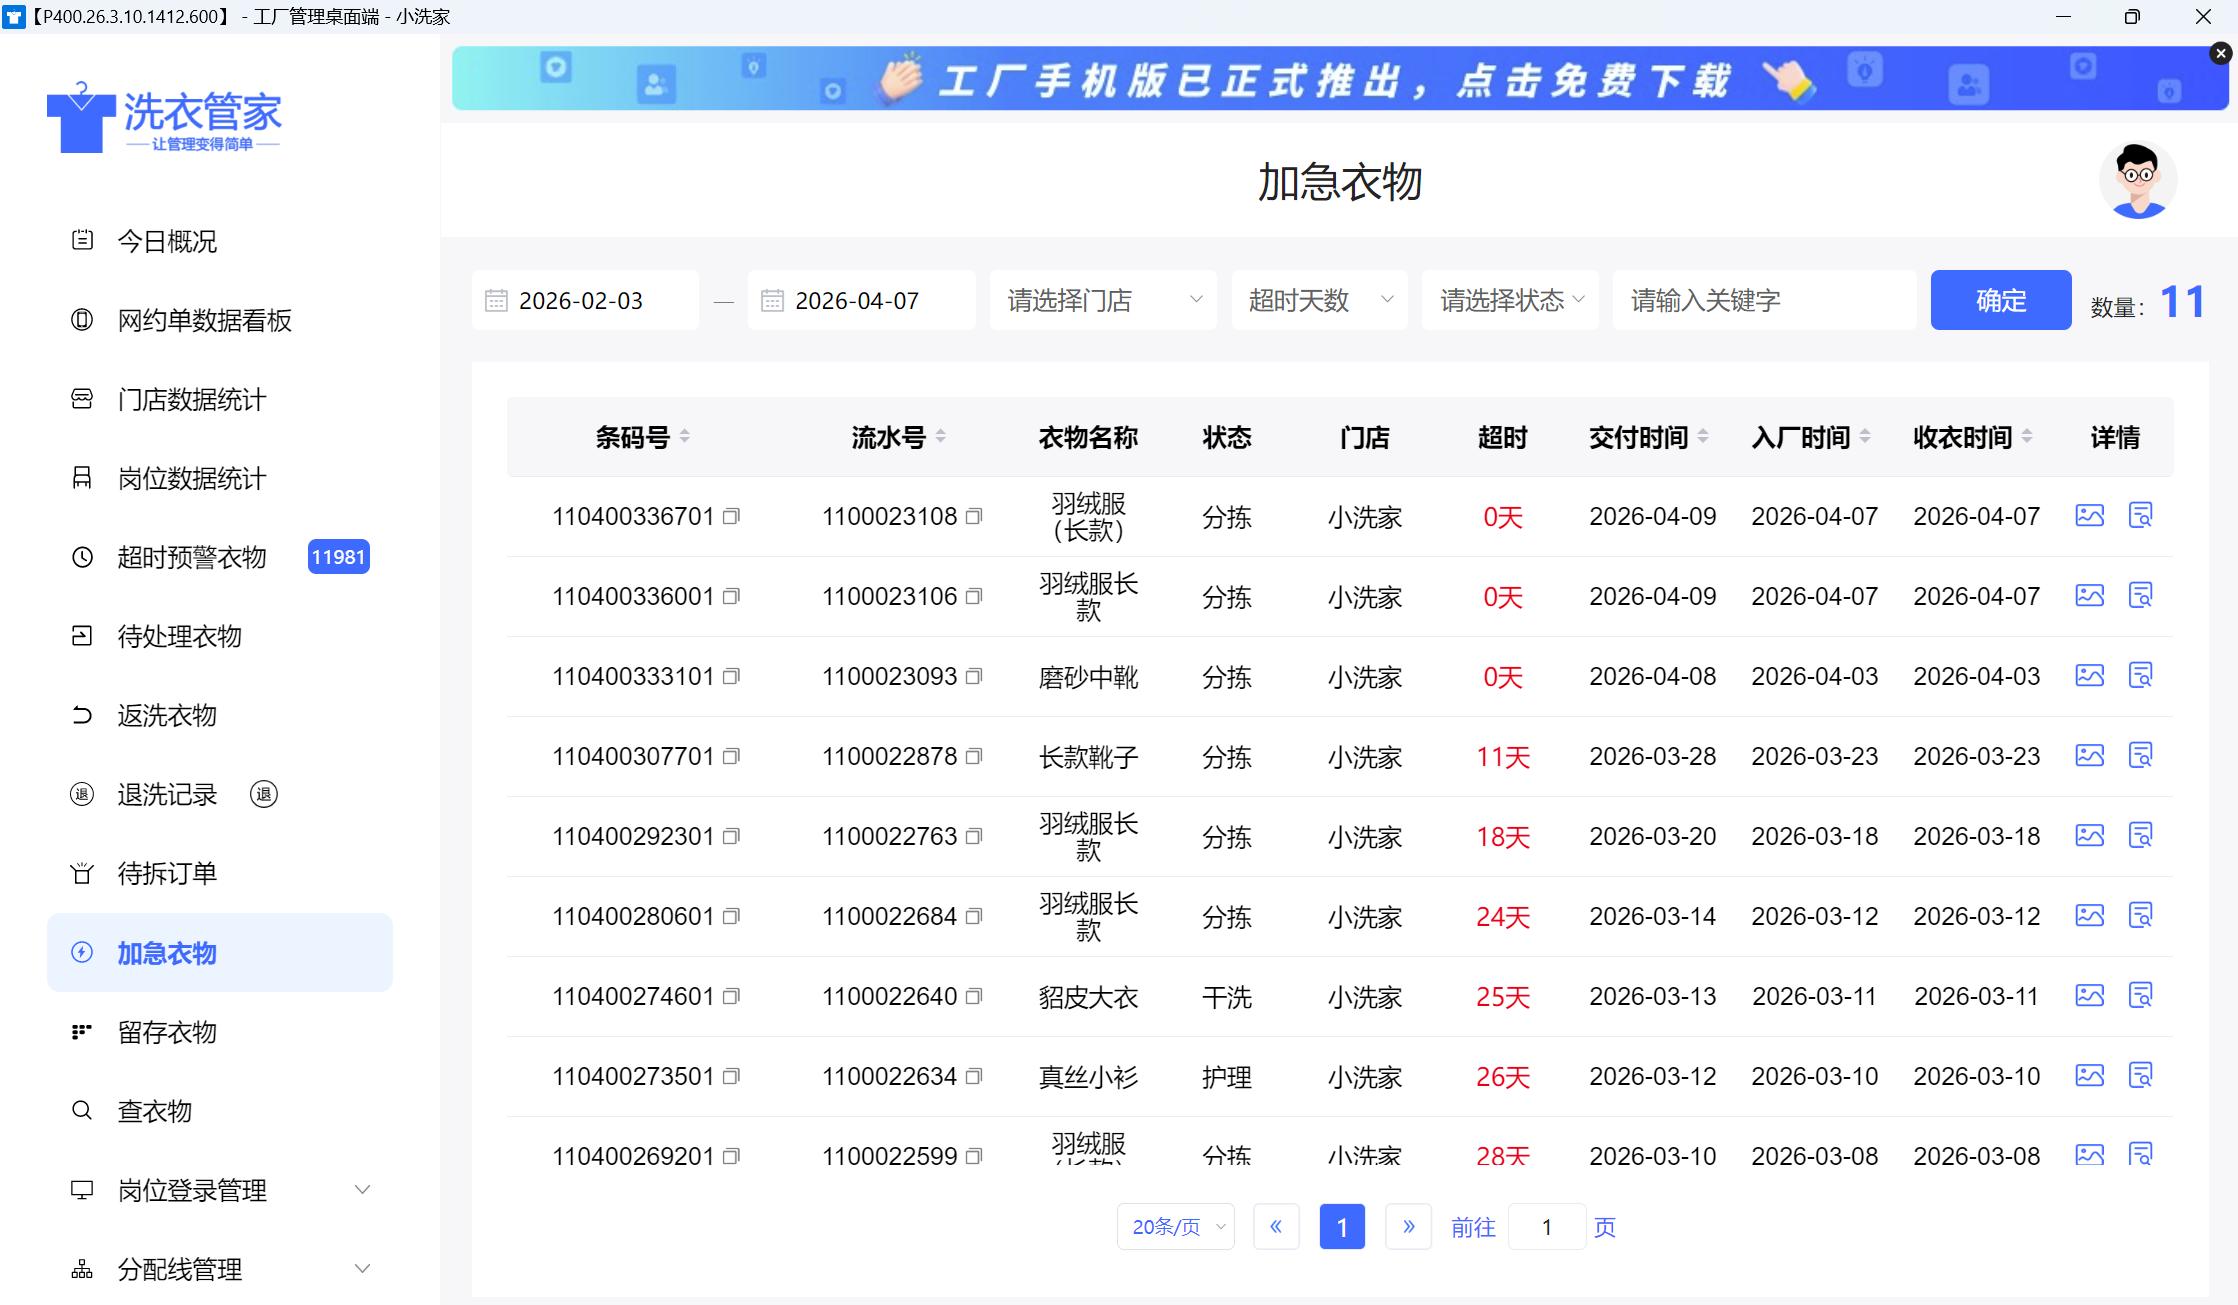Go to the next page with the » button
The width and height of the screenshot is (2238, 1305).
pos(1408,1227)
